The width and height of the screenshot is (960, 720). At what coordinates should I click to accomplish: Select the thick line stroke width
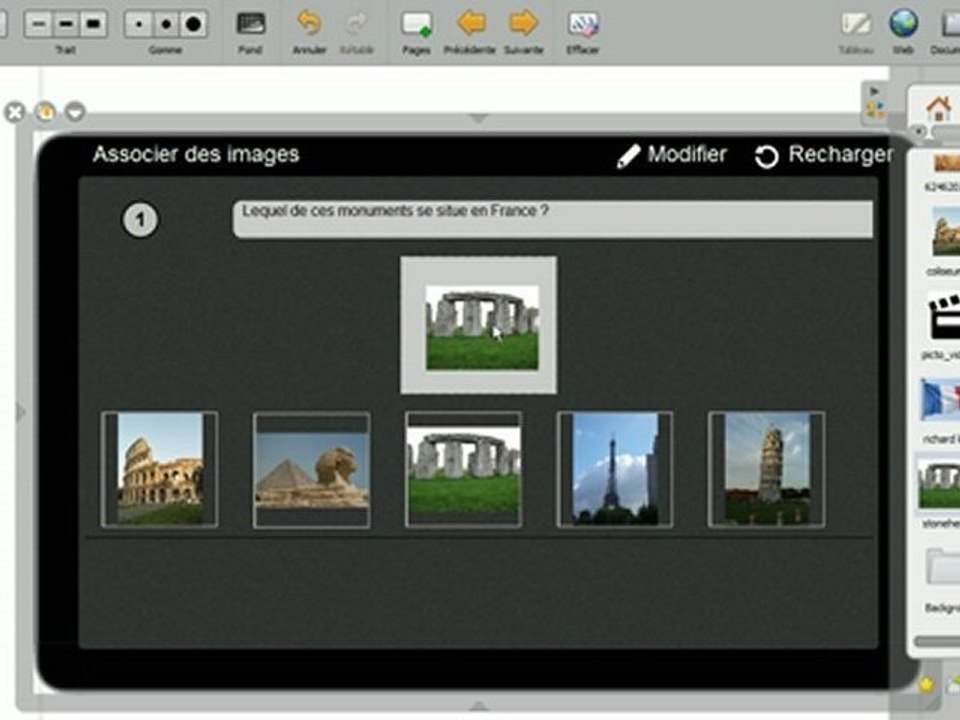[x=93, y=24]
